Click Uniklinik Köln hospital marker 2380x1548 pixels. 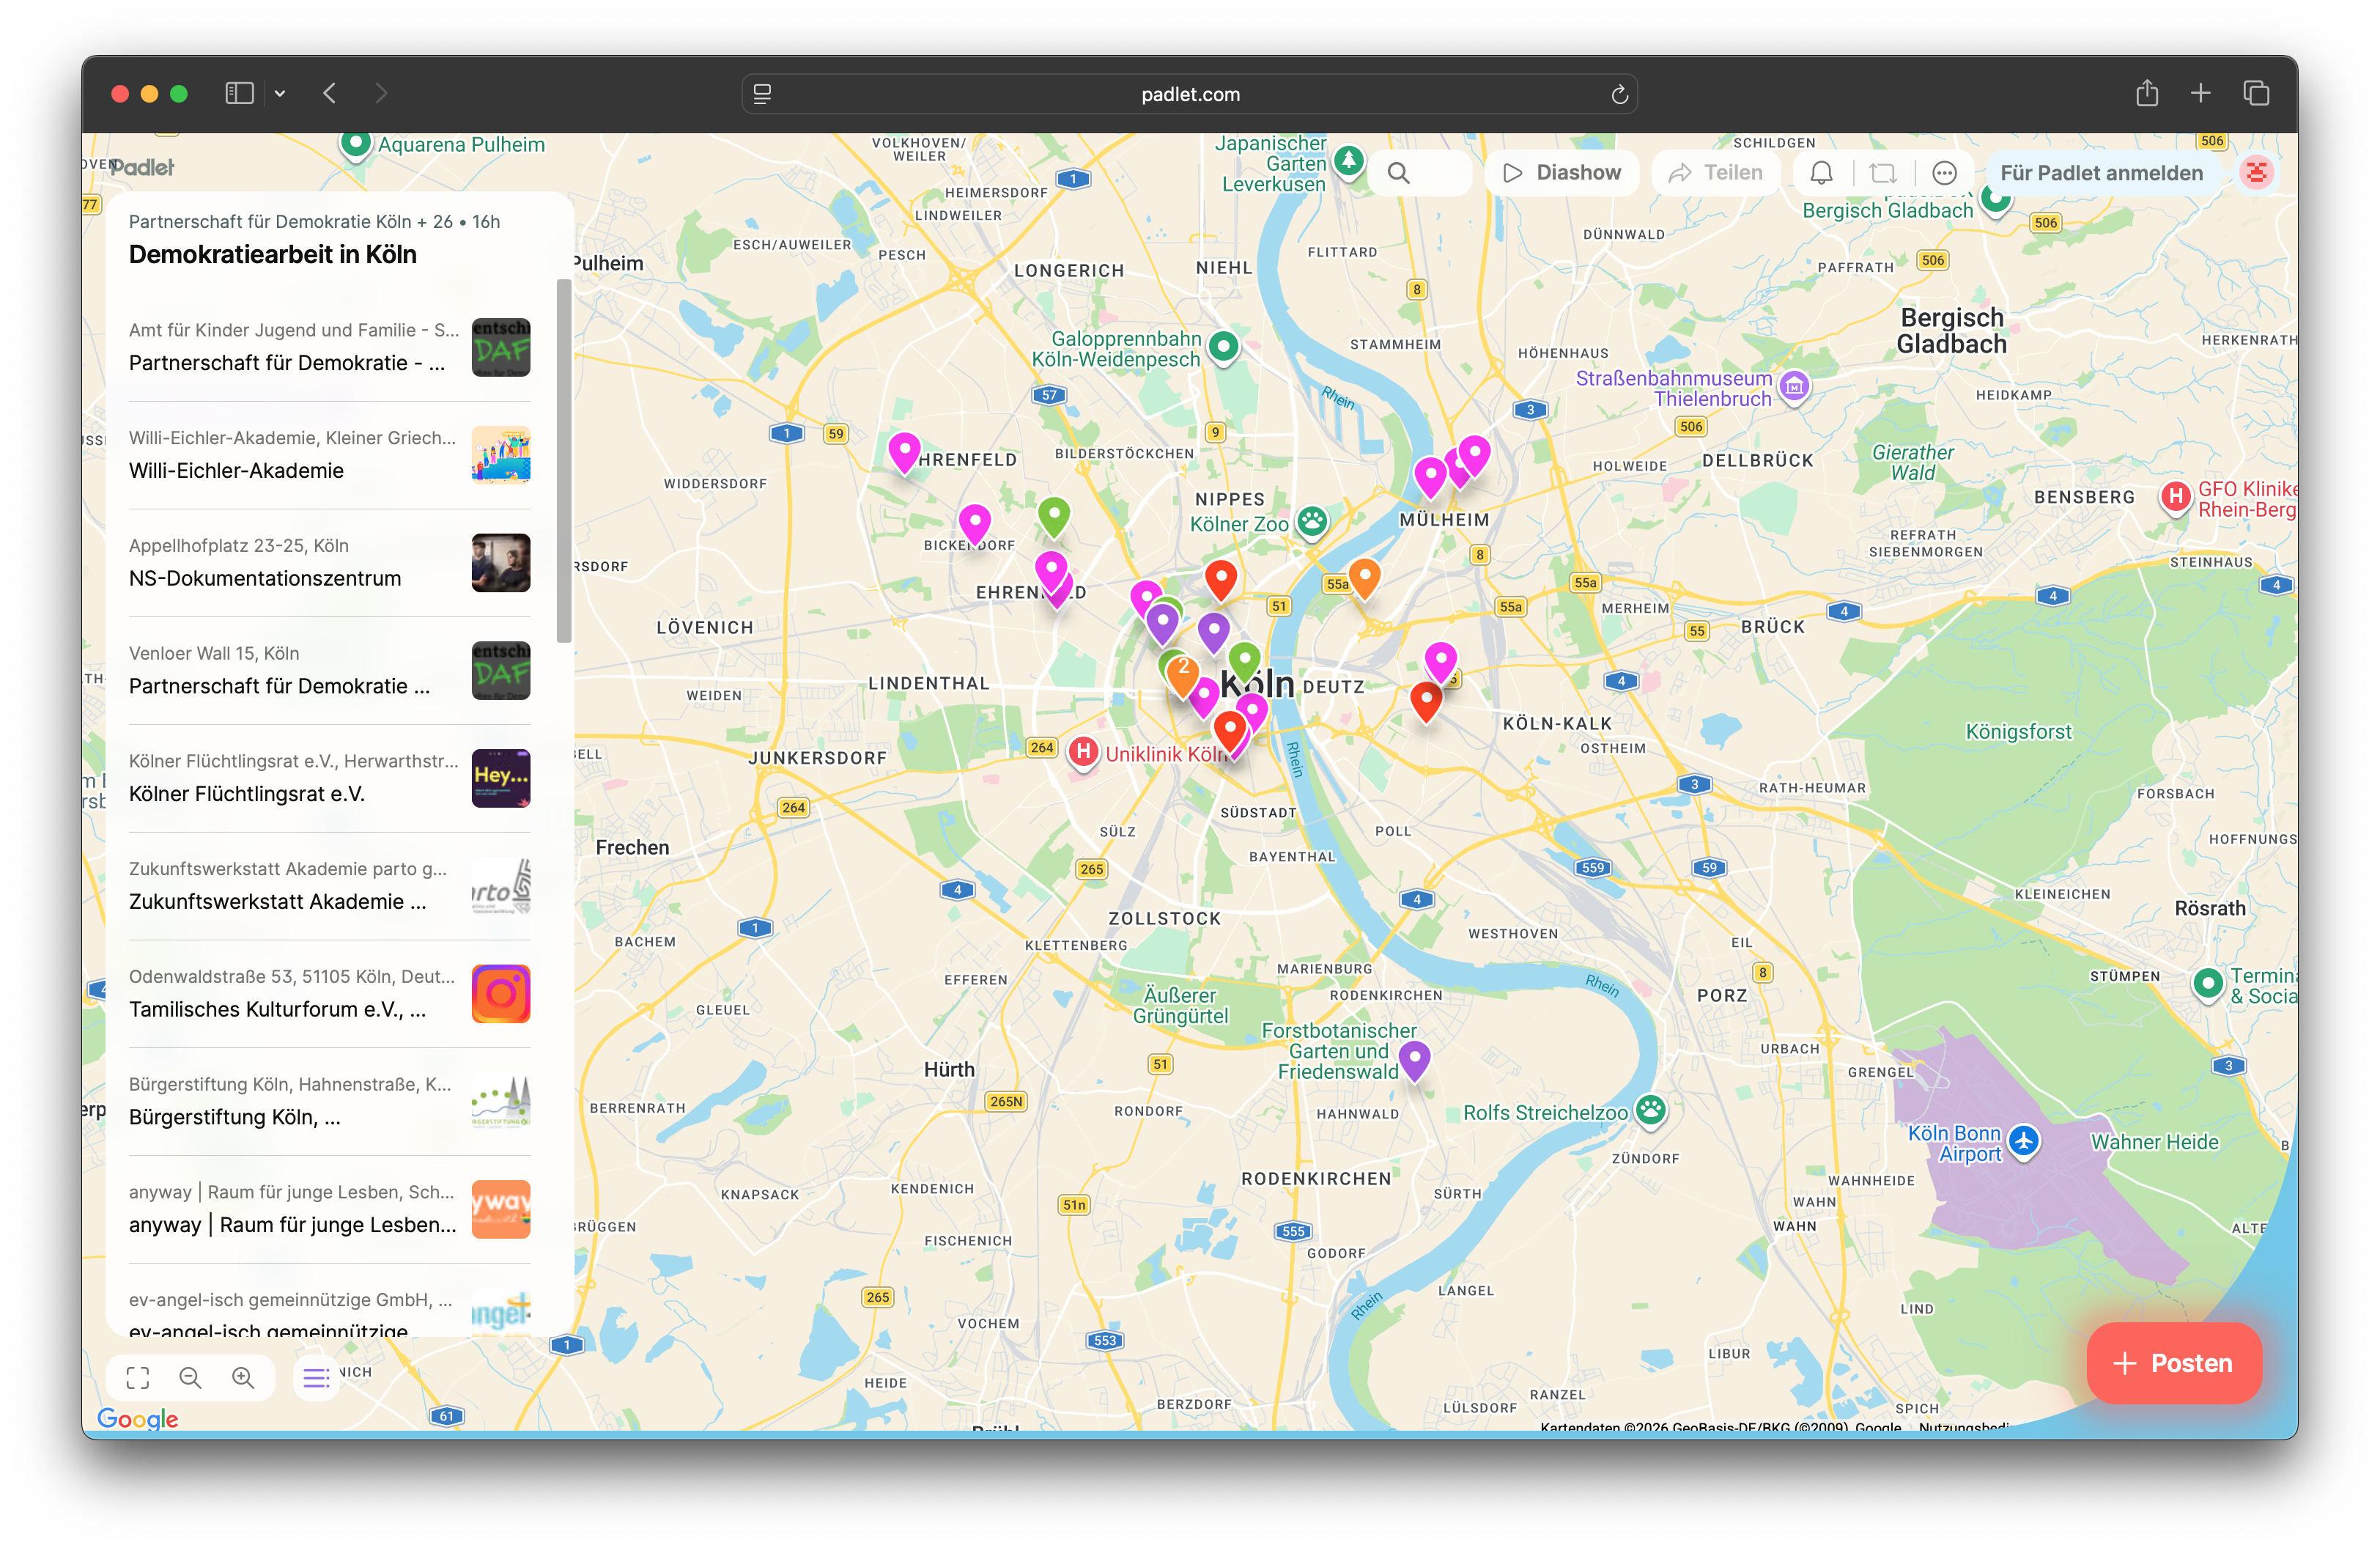tap(1083, 752)
